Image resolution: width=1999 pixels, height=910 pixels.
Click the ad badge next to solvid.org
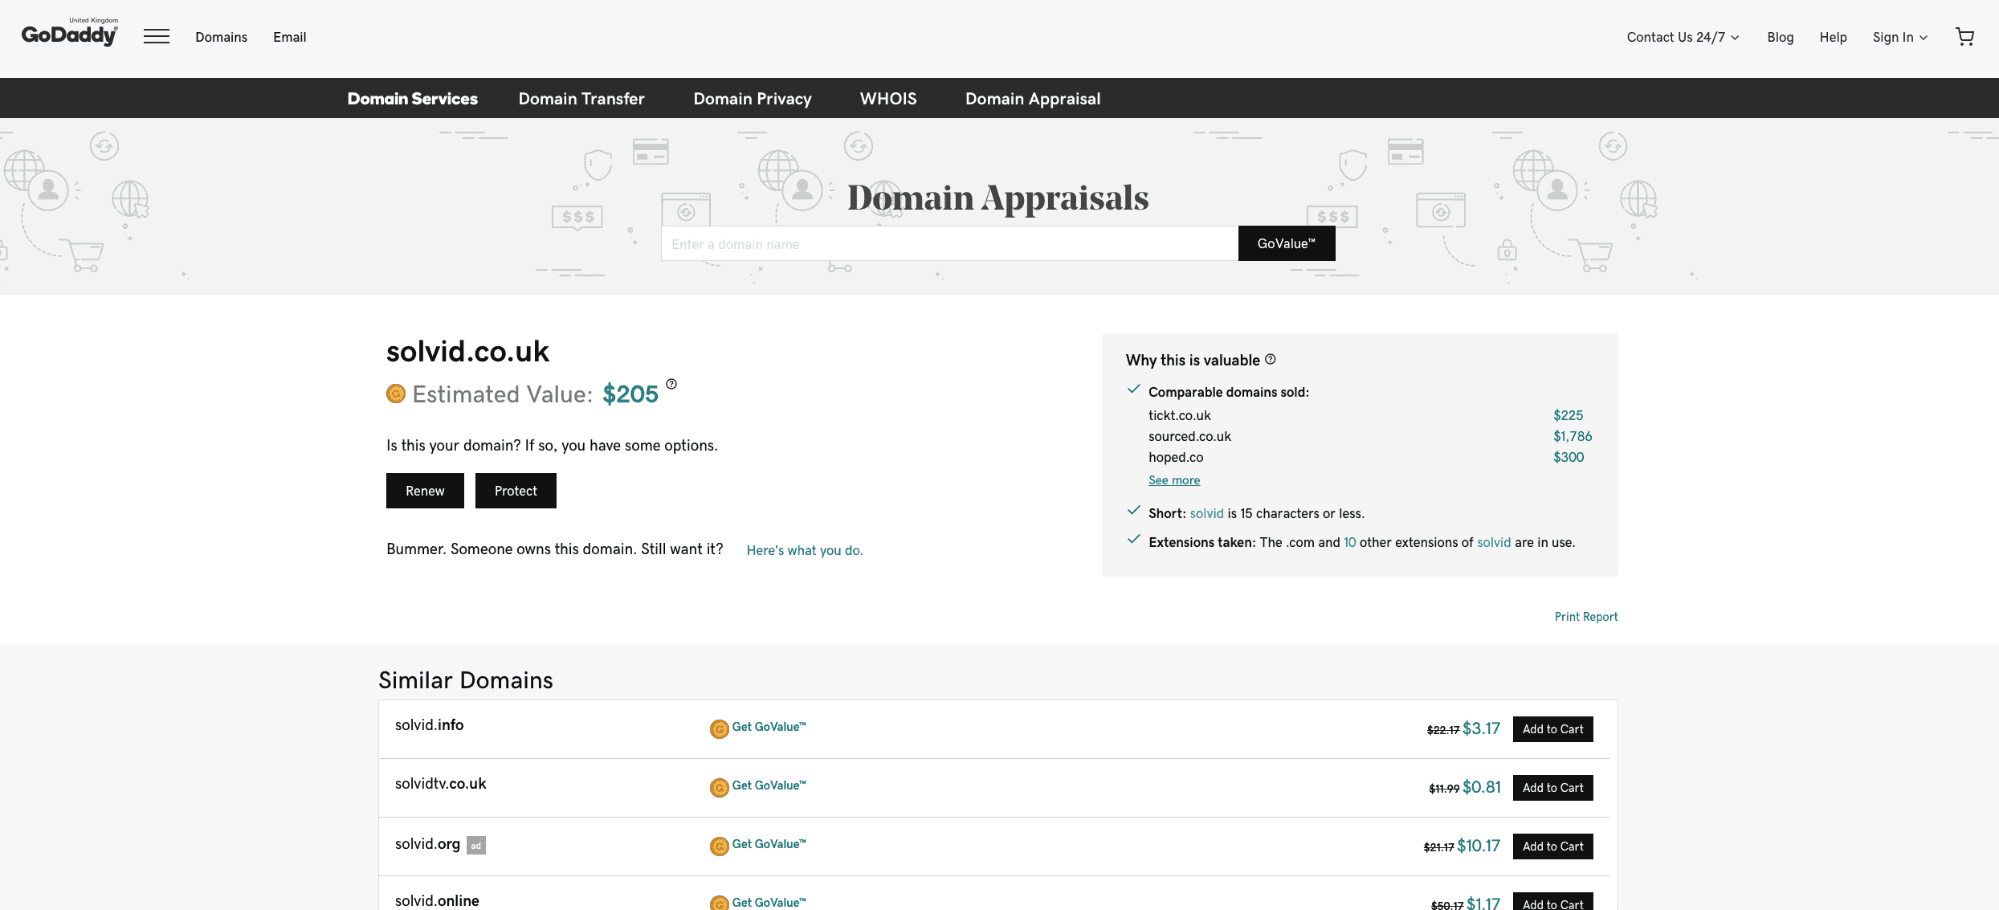point(476,845)
